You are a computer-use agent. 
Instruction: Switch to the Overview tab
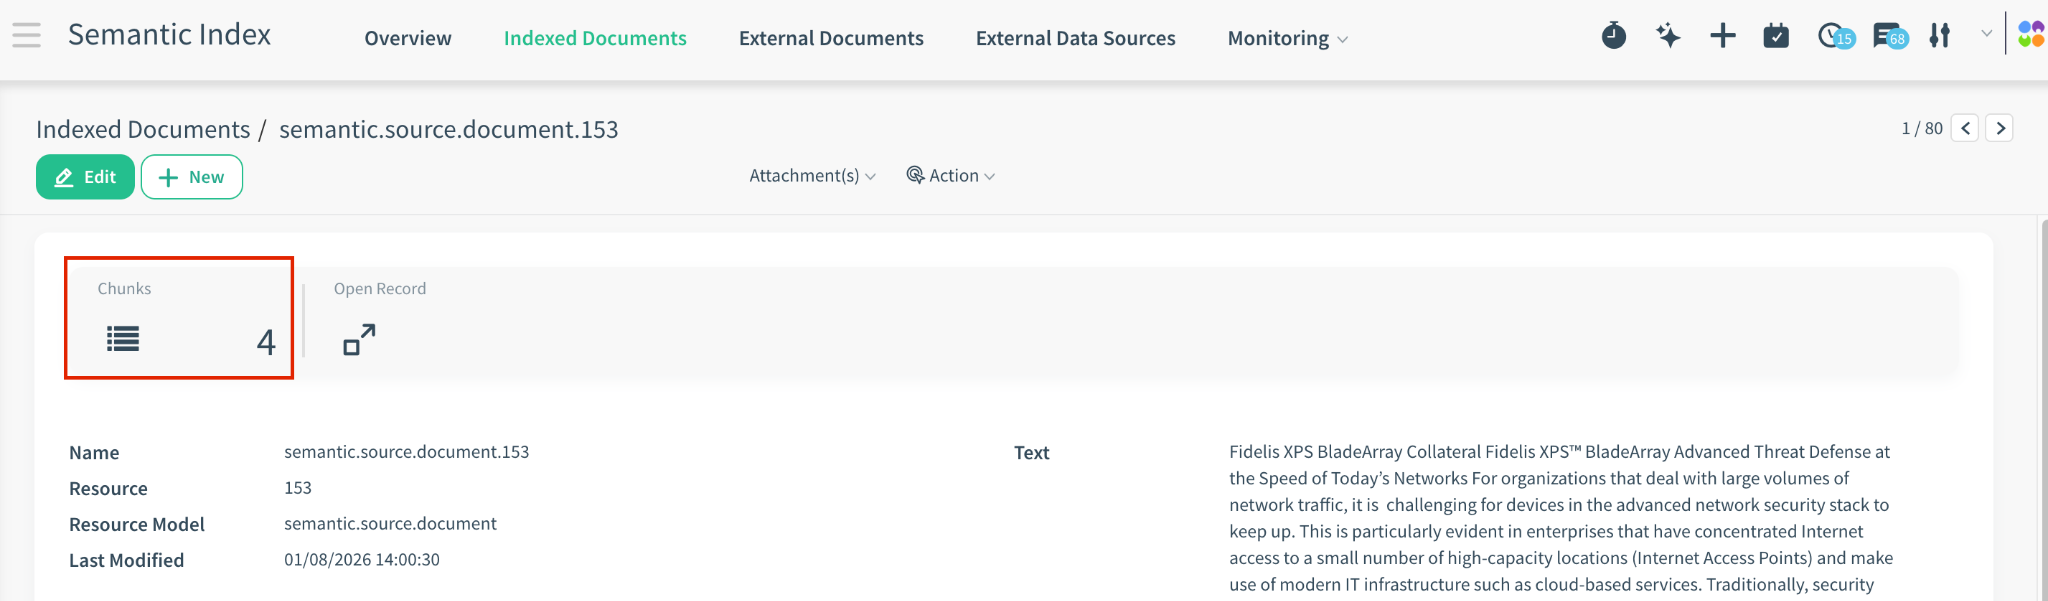[x=408, y=38]
